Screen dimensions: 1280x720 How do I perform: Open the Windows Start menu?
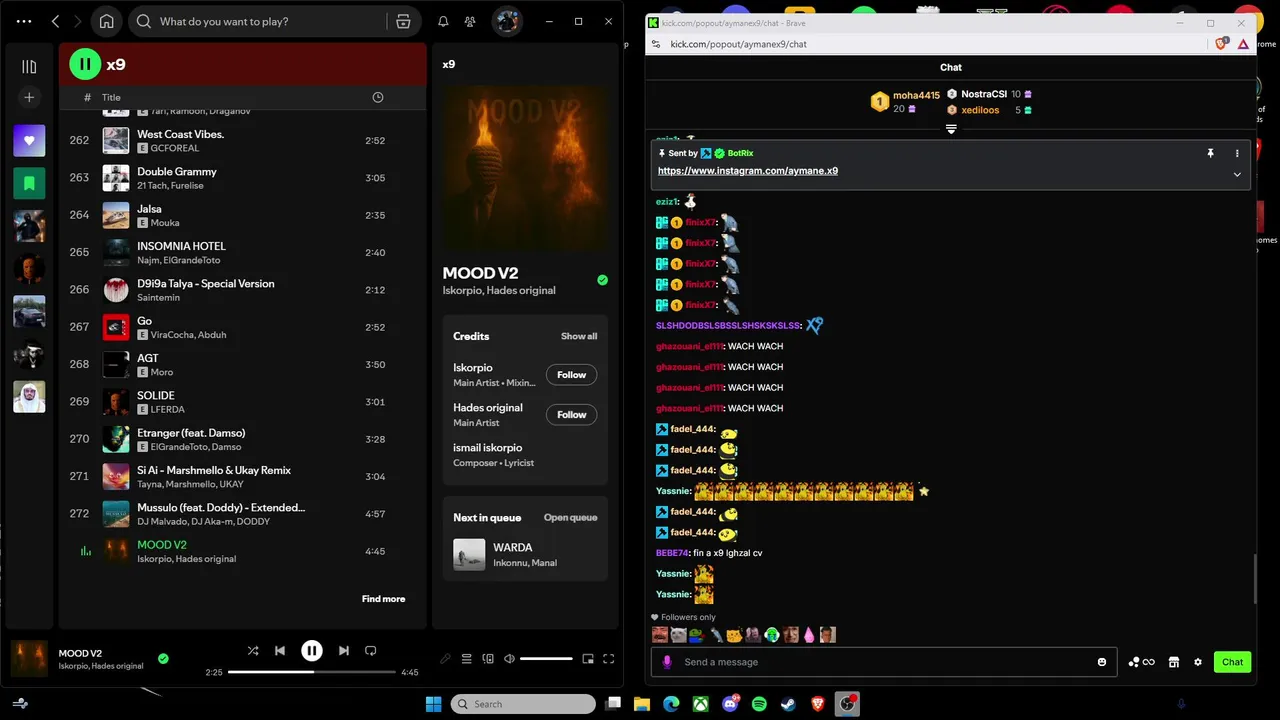[433, 704]
